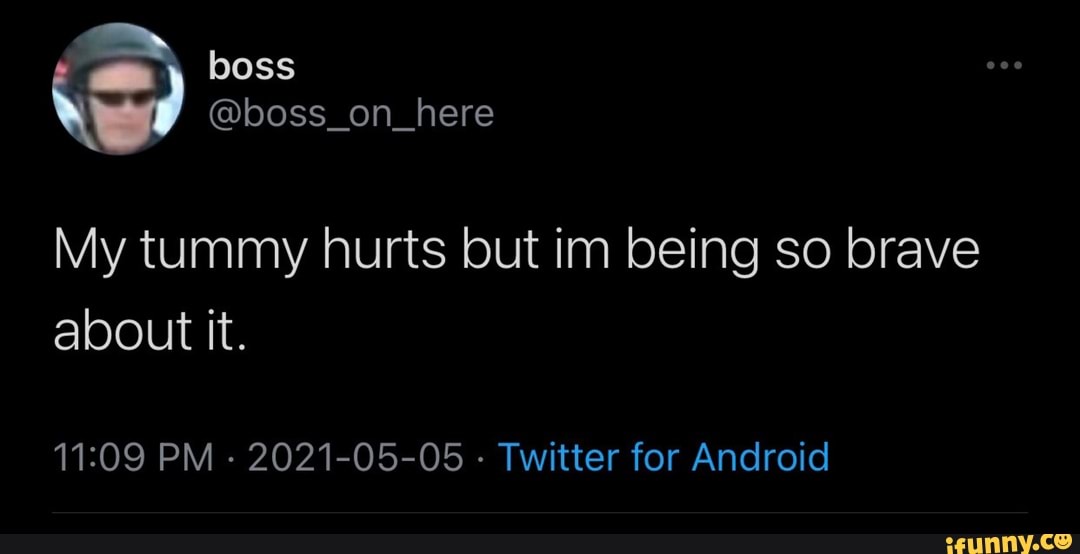This screenshot has width=1080, height=554.
Task: Open the three-dot more options menu
Action: pyautogui.click(x=1003, y=67)
